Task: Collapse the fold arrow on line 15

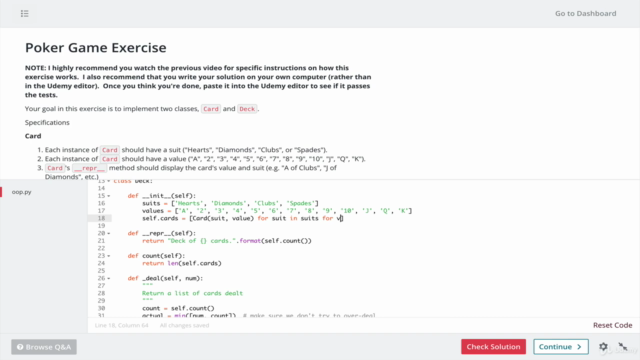Action: (x=109, y=196)
